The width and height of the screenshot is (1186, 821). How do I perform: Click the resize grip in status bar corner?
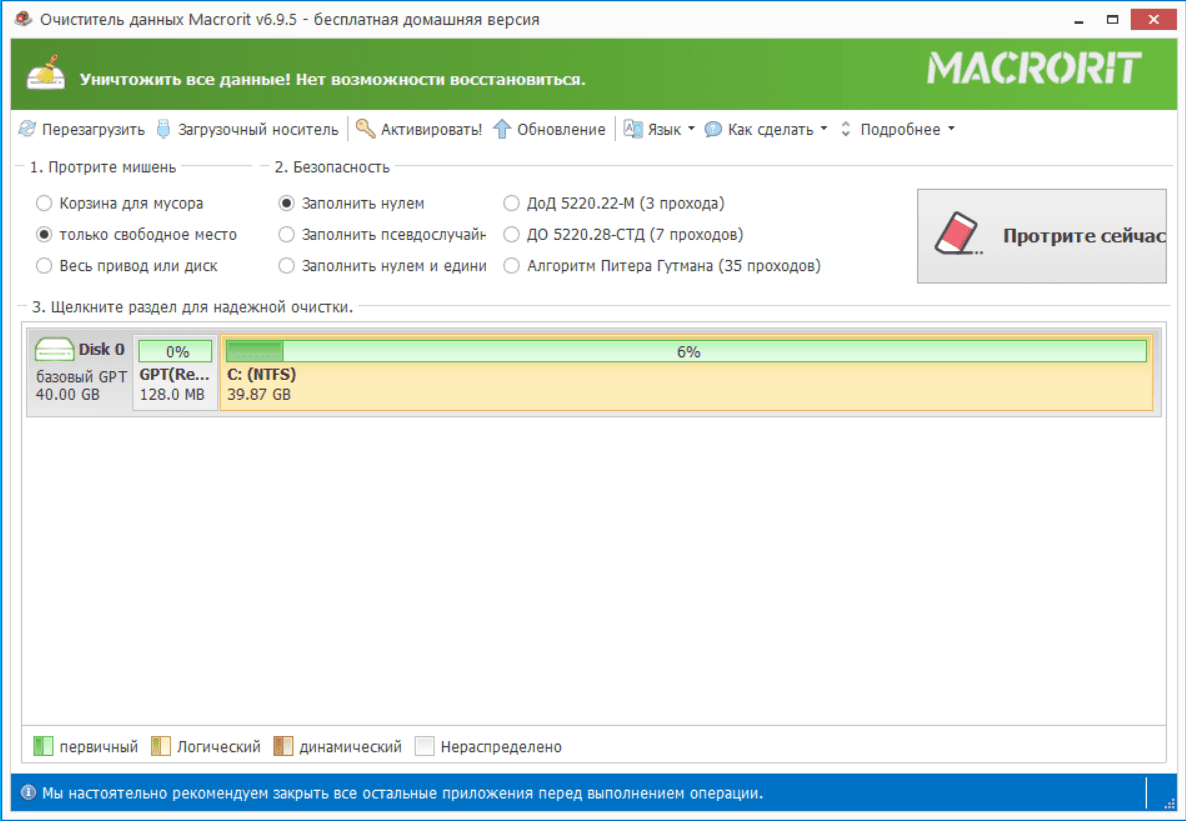pyautogui.click(x=1169, y=802)
